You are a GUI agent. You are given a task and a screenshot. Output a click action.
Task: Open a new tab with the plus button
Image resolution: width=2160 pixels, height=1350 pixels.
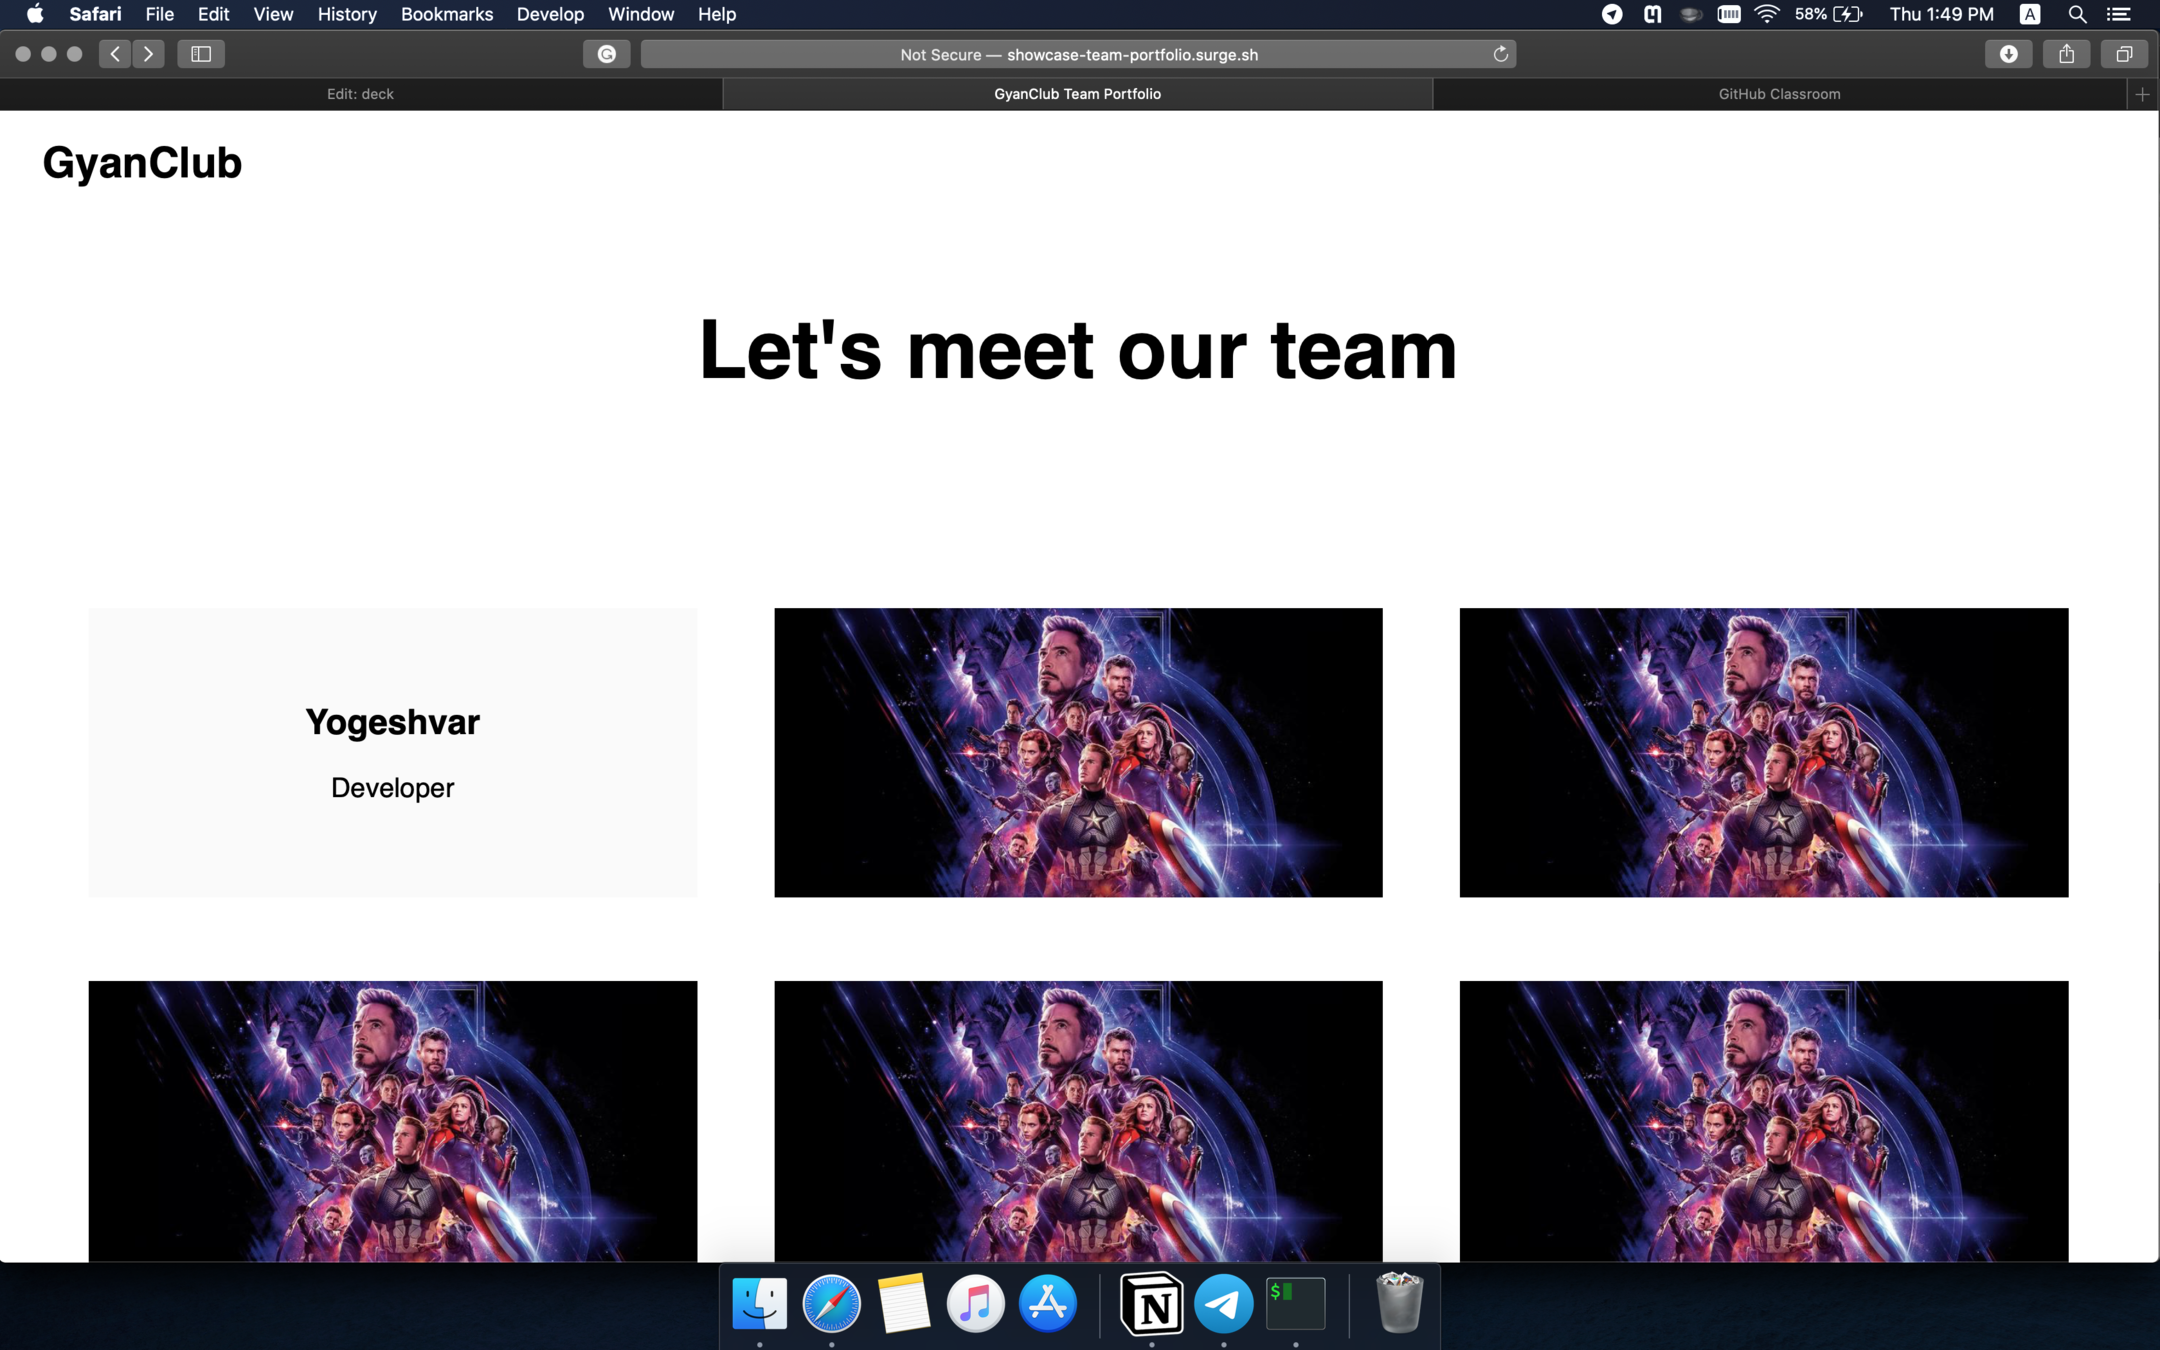pyautogui.click(x=2142, y=94)
